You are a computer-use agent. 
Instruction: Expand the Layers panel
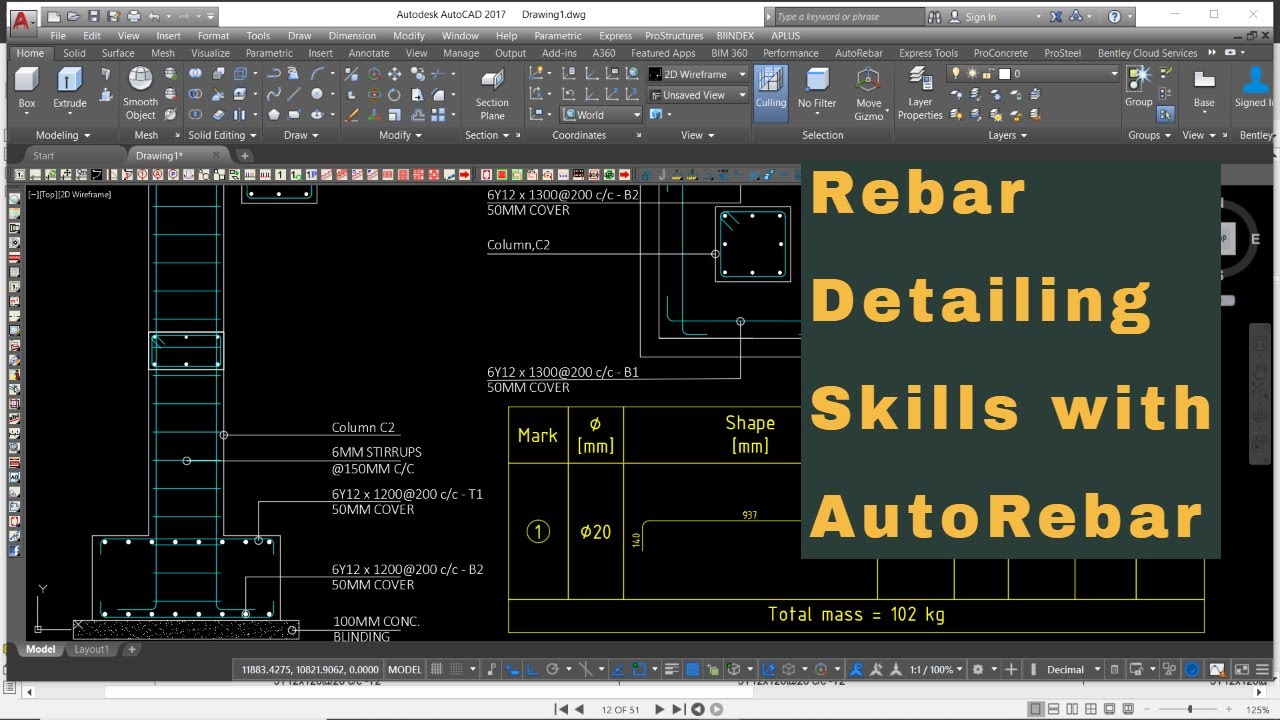[1007, 135]
